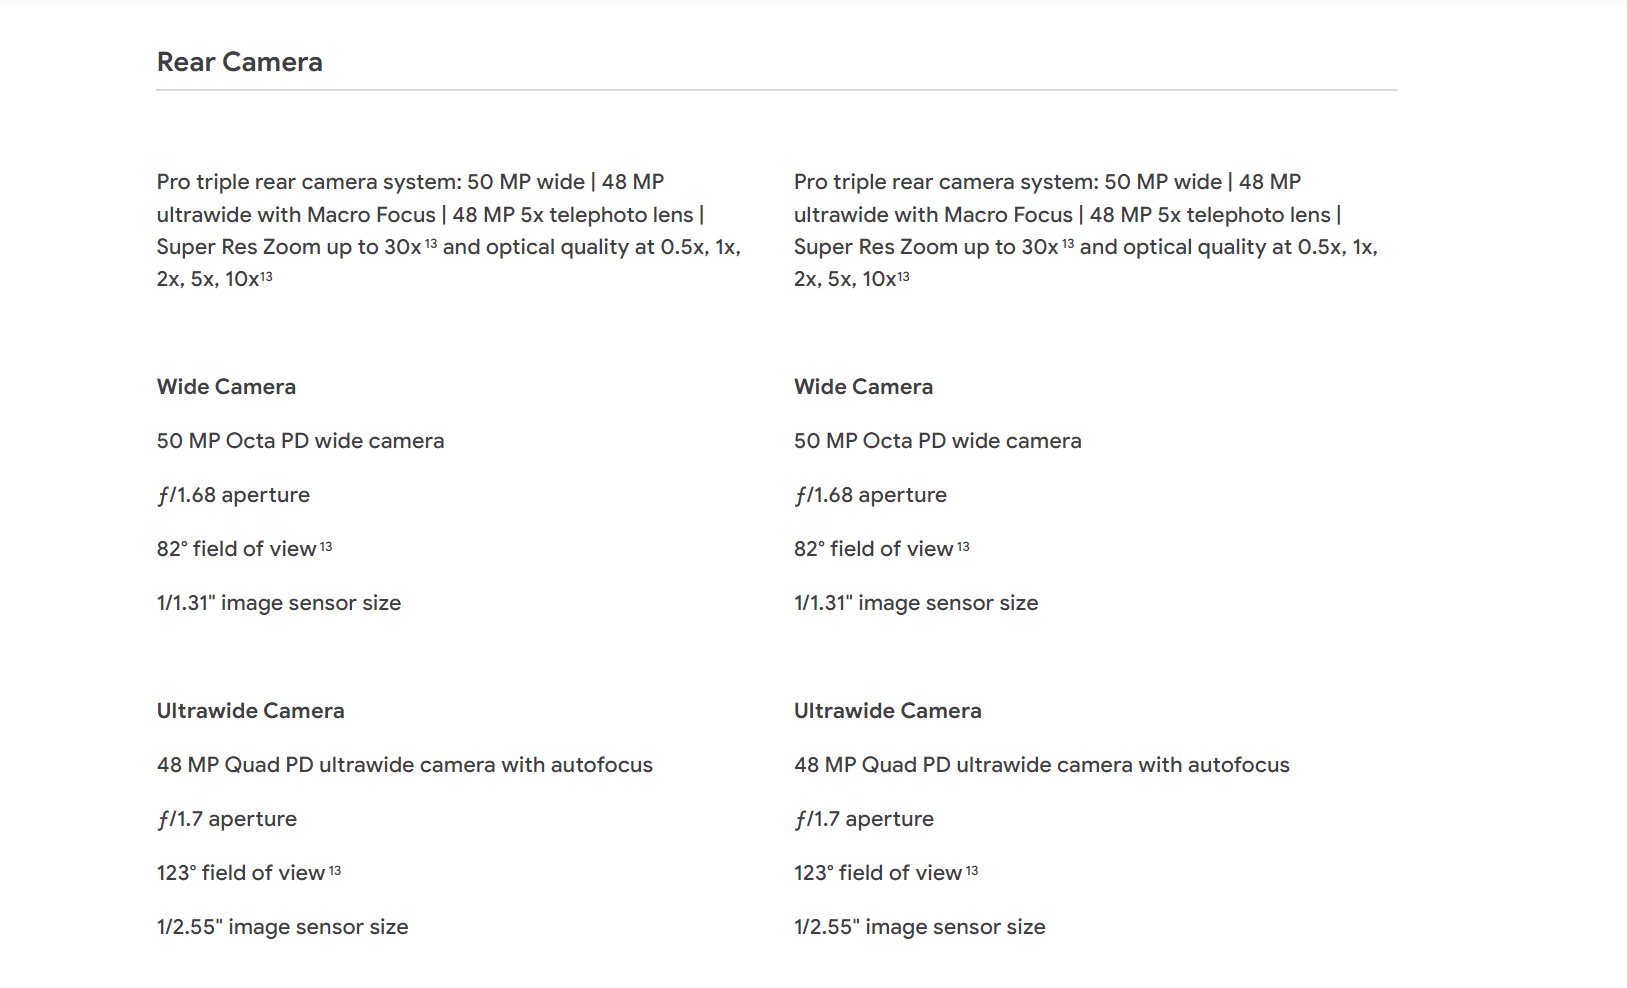This screenshot has height=988, width=1627.
Task: Open footnote 13 after 10x in left column
Action: point(266,276)
